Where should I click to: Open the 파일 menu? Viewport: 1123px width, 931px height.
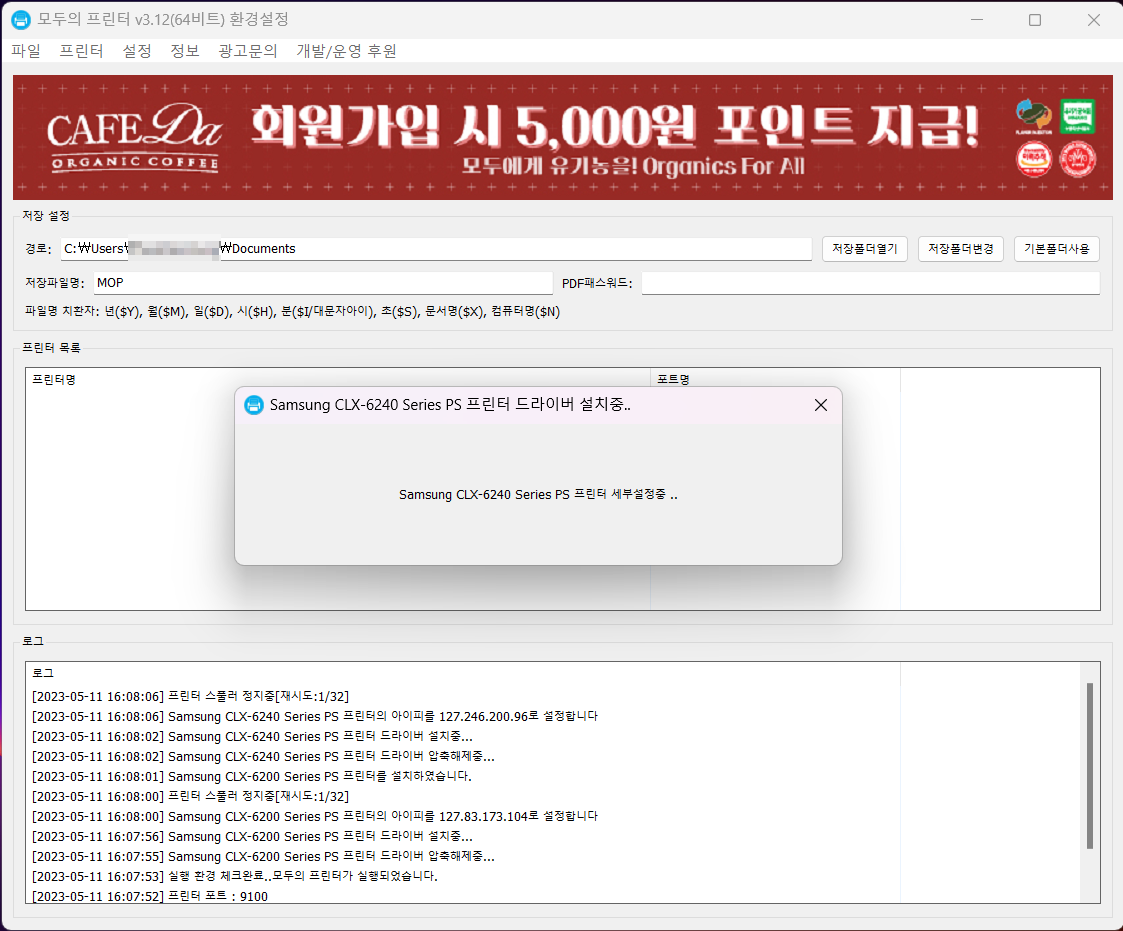pos(26,51)
